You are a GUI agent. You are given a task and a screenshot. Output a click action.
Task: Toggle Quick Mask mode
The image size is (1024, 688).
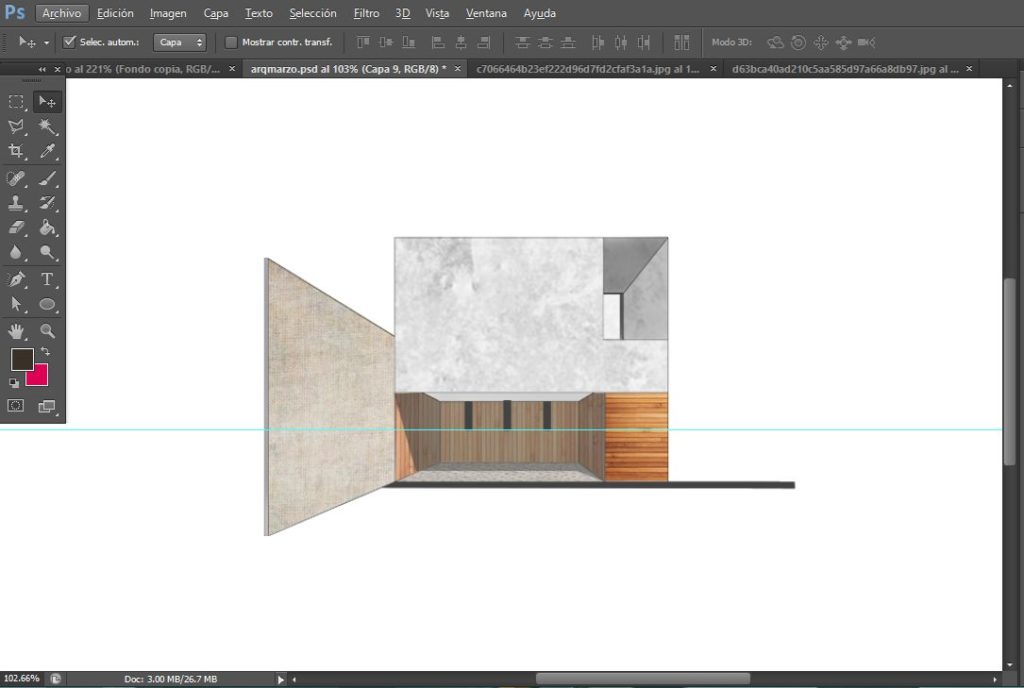[x=16, y=406]
